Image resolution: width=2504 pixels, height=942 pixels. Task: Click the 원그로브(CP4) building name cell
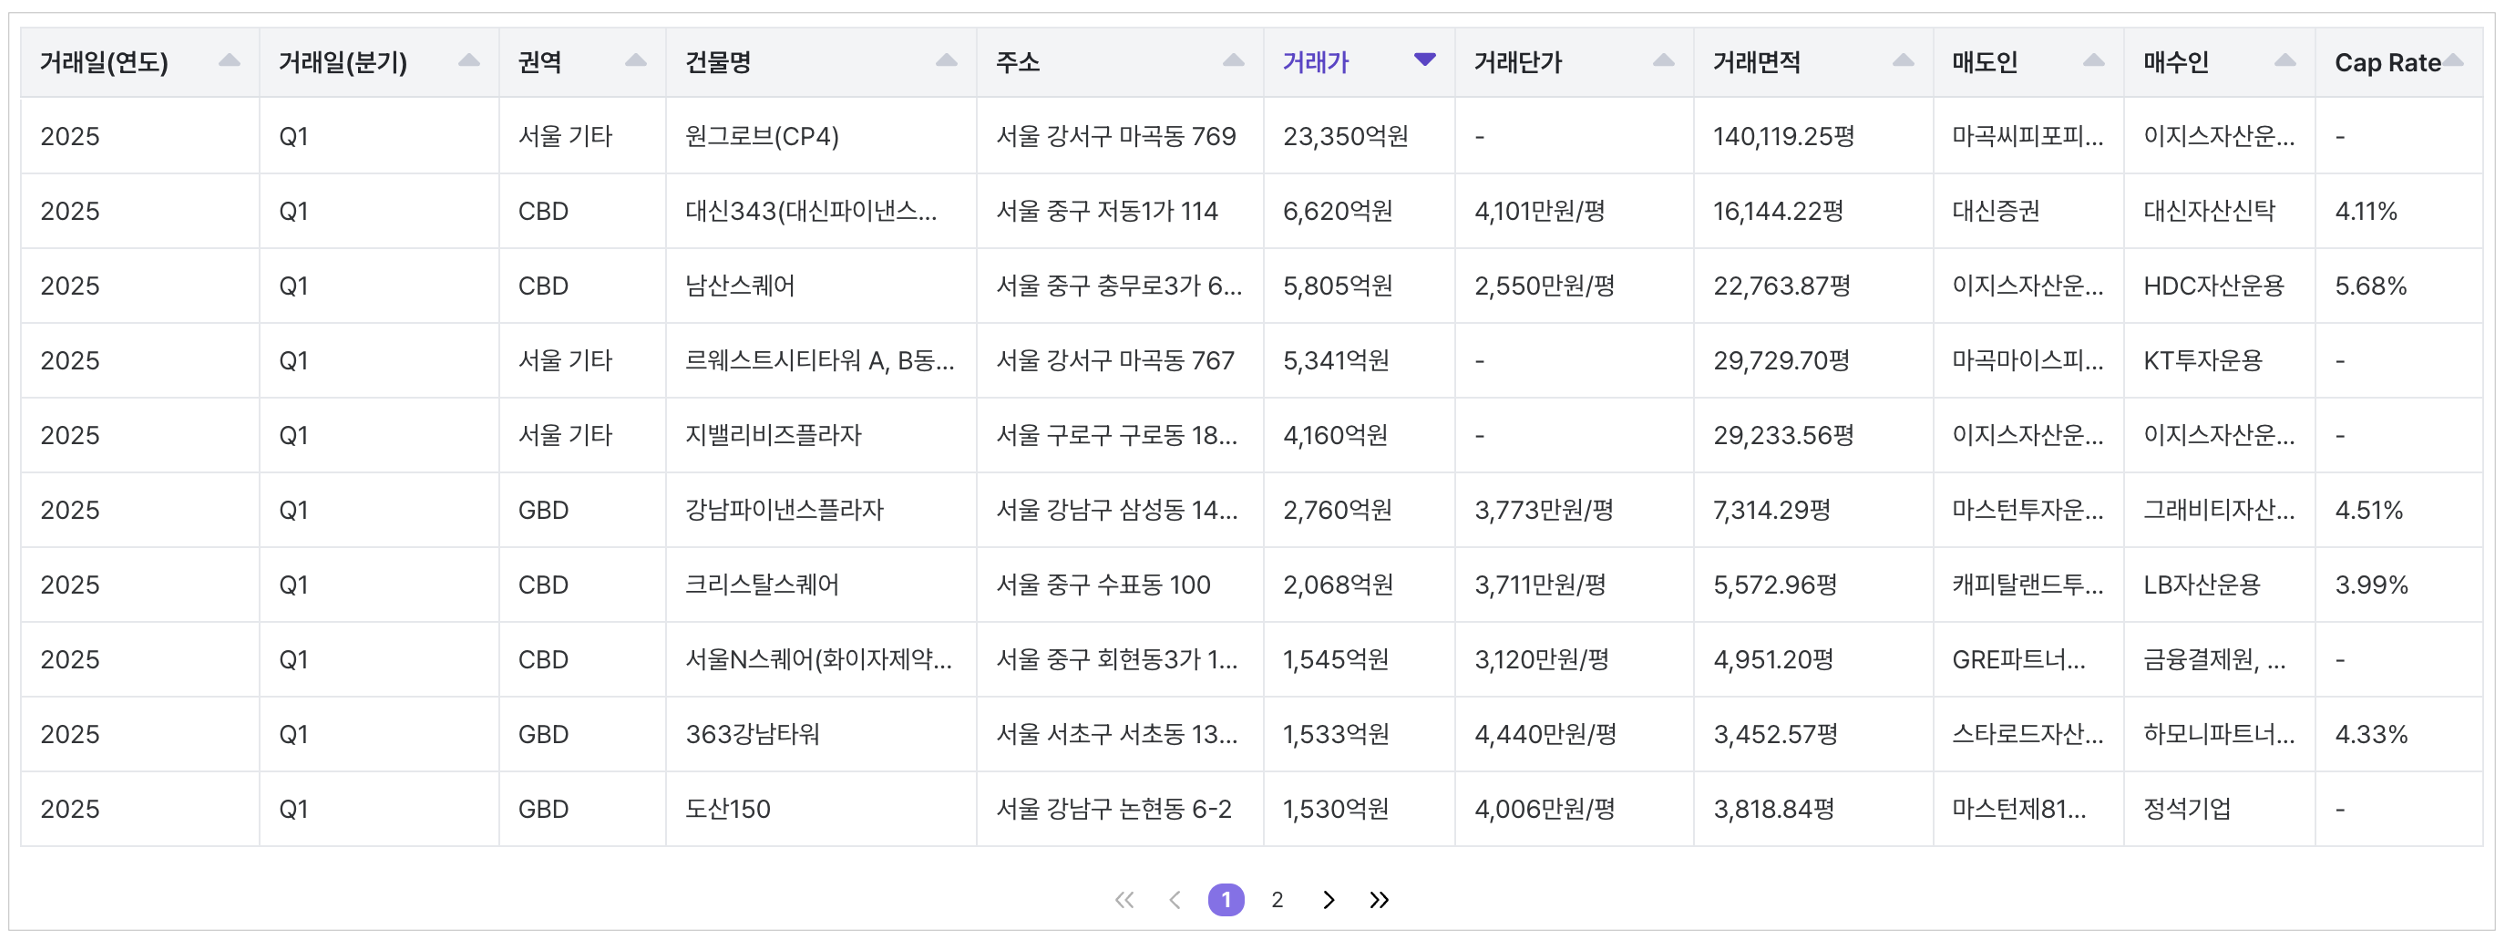point(762,136)
